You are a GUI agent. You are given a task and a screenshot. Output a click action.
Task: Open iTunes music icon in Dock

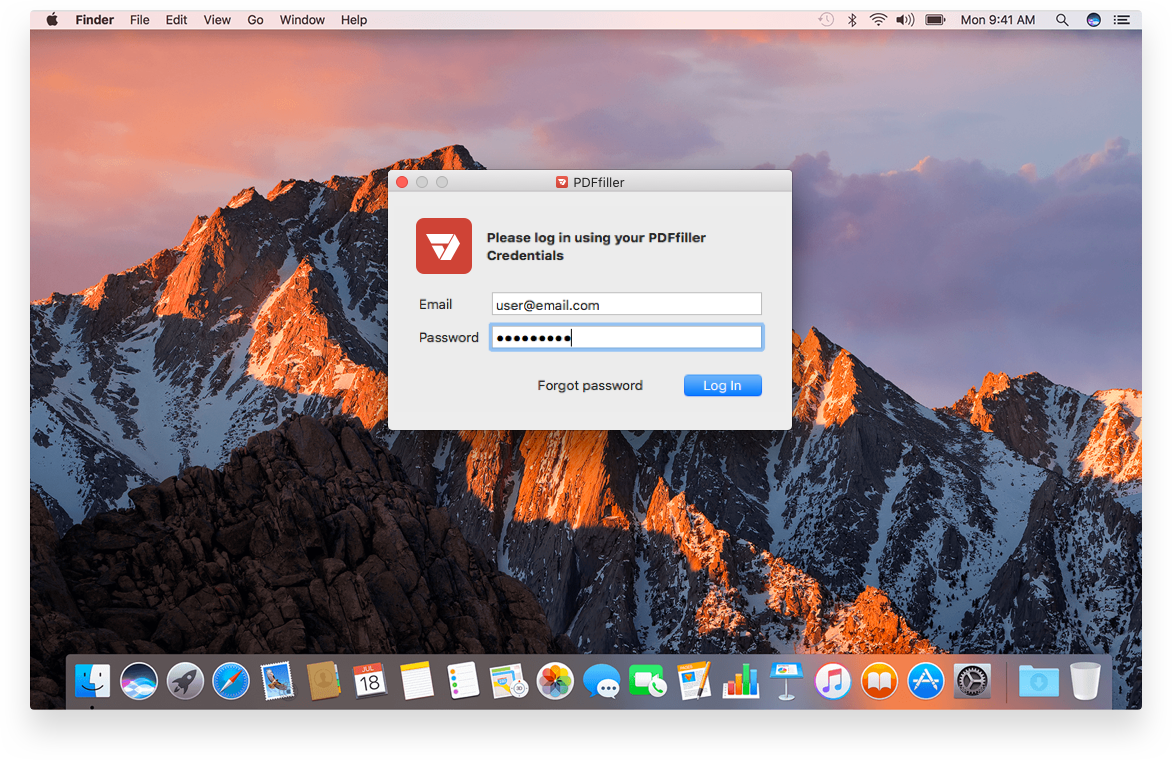pos(833,682)
